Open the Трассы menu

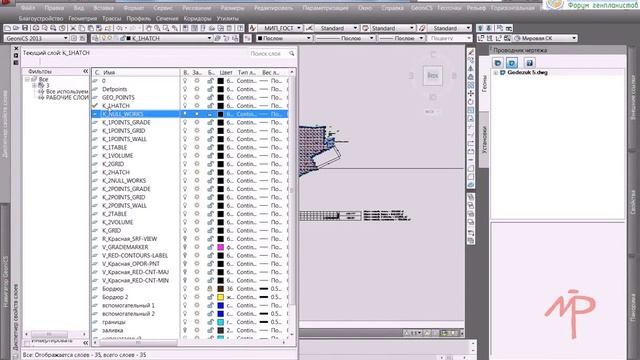pyautogui.click(x=111, y=19)
